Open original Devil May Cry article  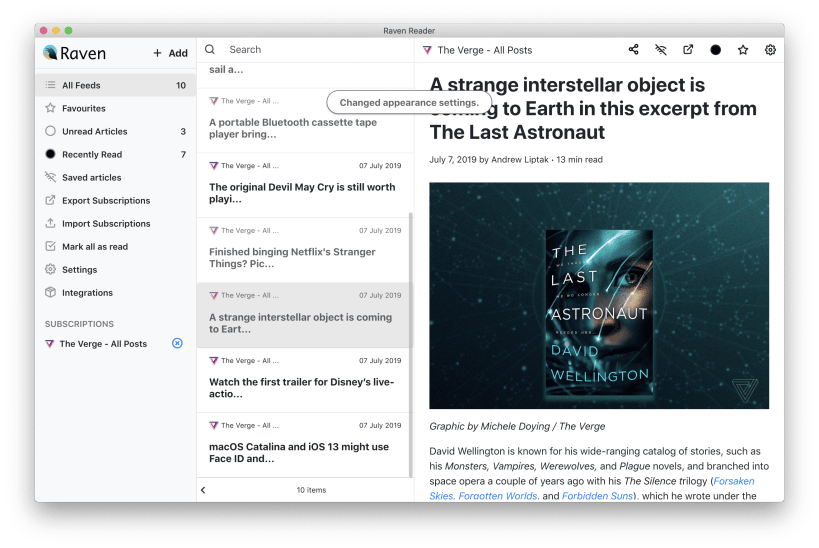coord(304,185)
